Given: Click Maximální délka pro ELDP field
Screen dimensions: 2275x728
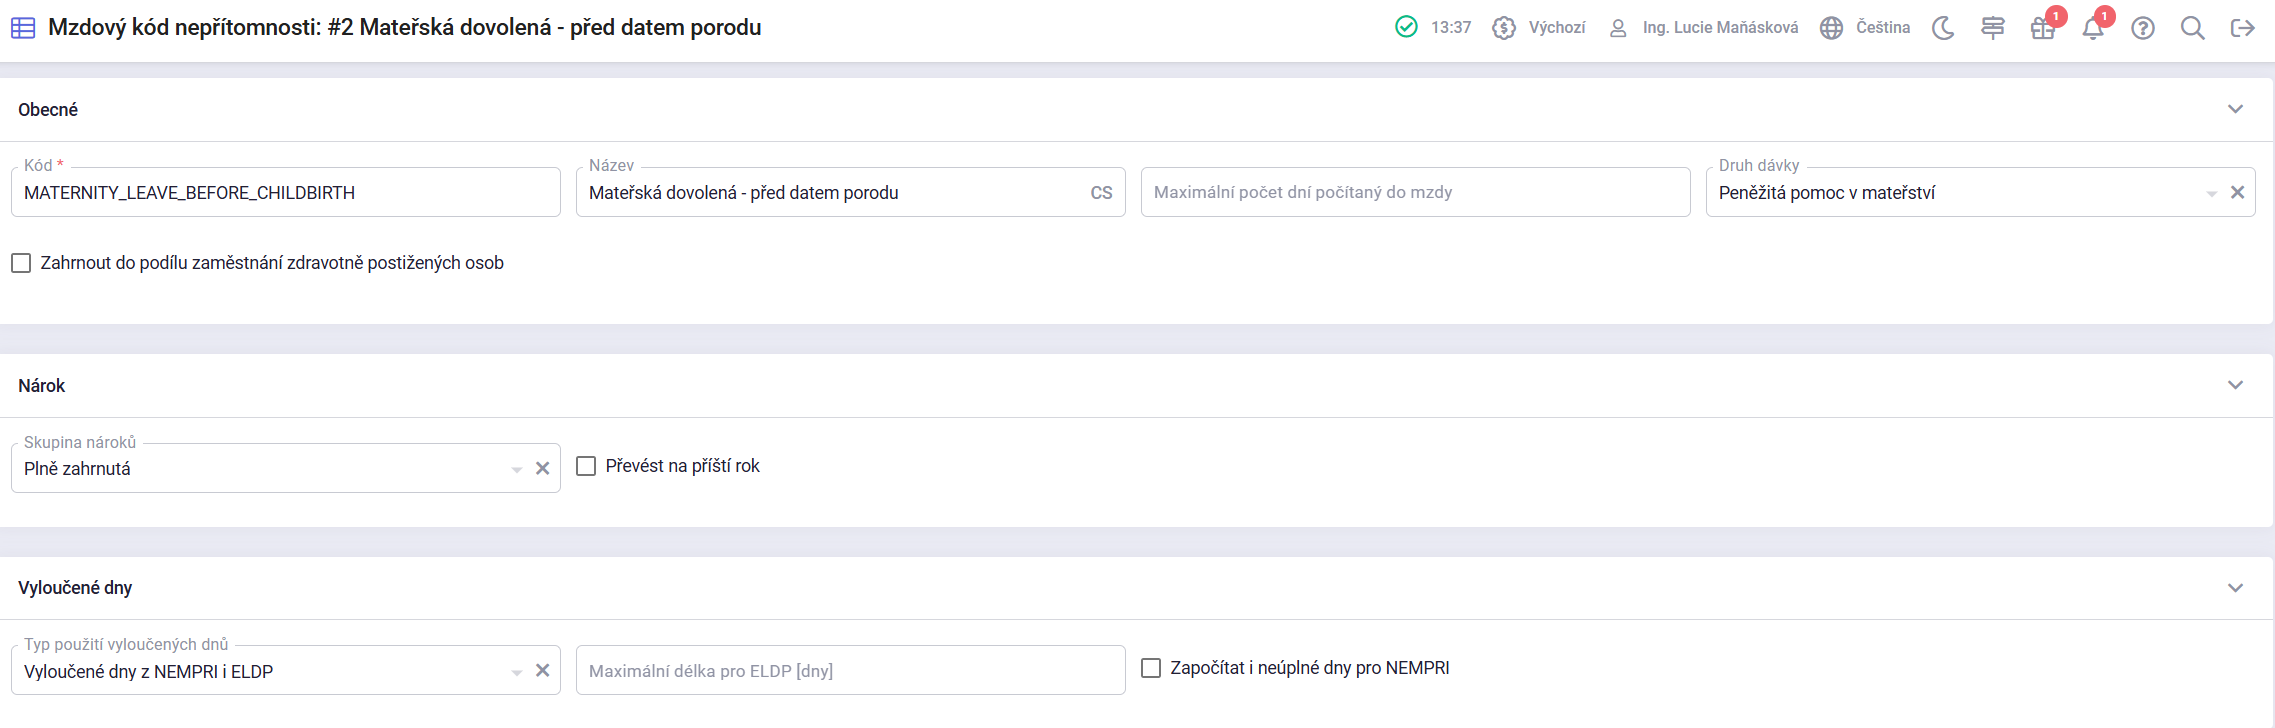Looking at the screenshot, I should [850, 671].
